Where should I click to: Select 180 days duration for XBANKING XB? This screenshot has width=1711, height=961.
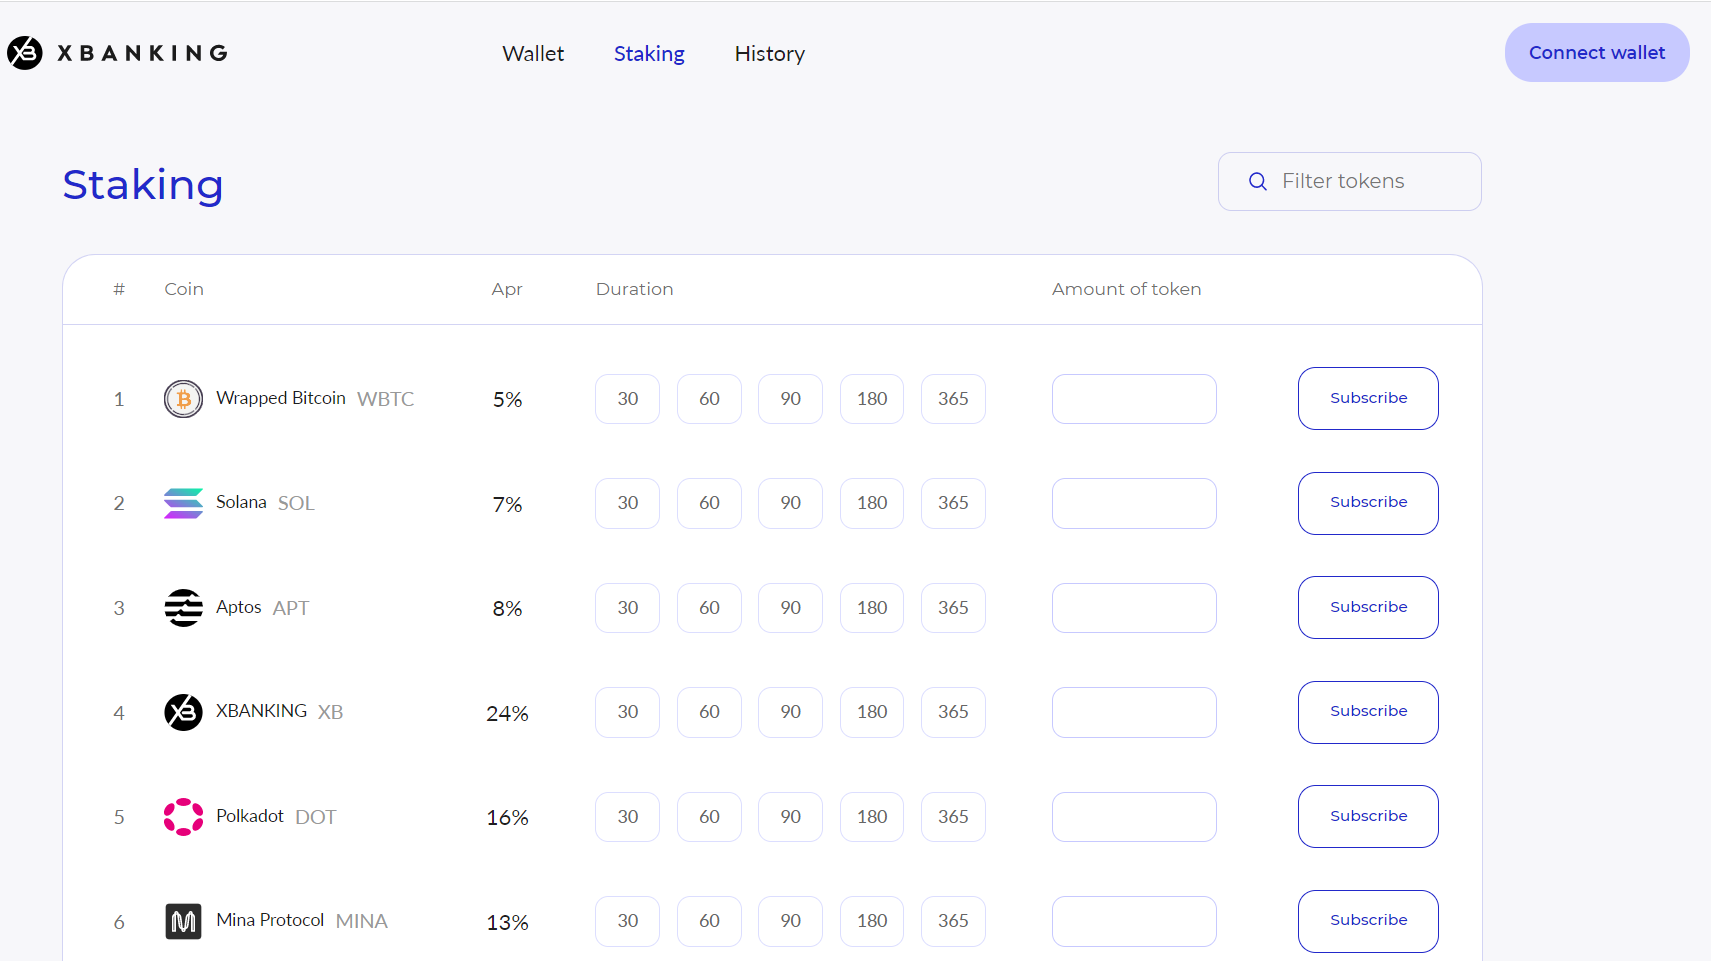(872, 712)
